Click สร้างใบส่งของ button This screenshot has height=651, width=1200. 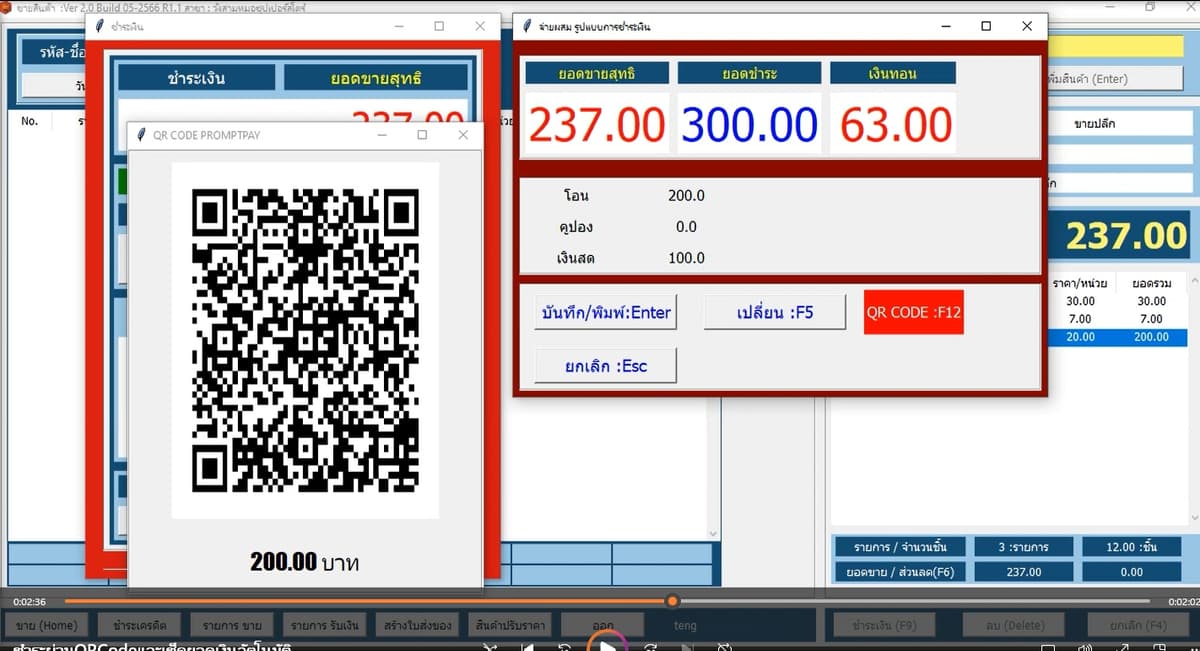[417, 625]
